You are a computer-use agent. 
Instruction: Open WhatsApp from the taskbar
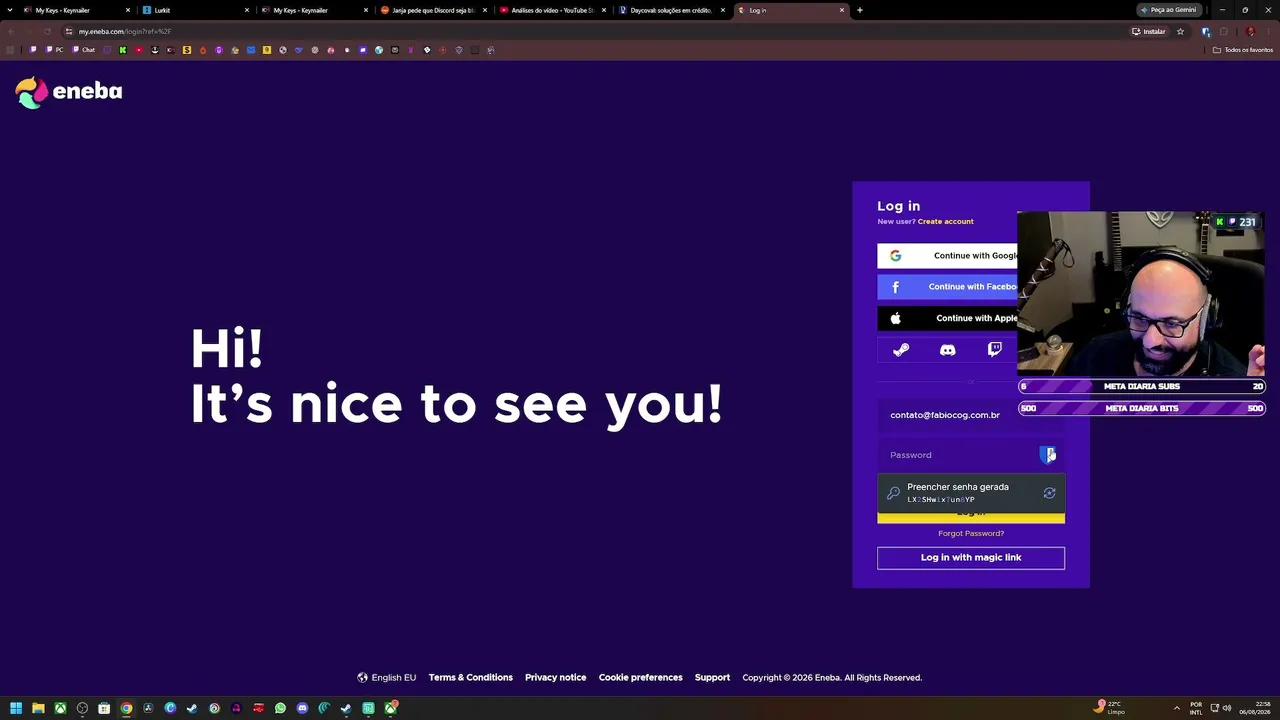[280, 708]
